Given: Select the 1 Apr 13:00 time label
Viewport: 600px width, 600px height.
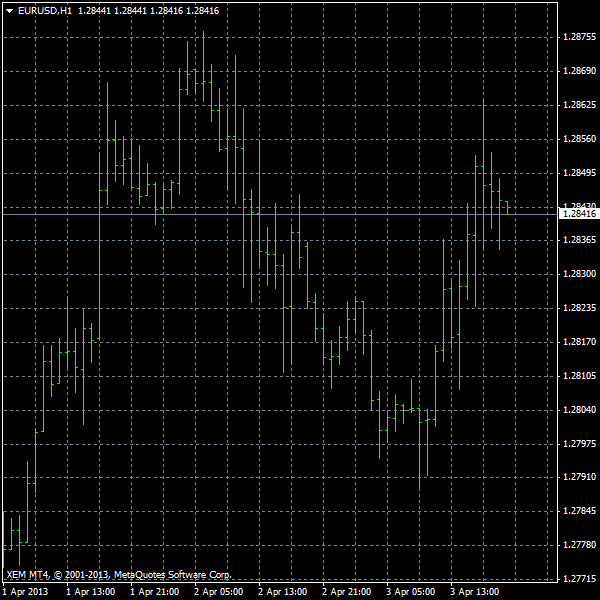Looking at the screenshot, I should pos(90,592).
